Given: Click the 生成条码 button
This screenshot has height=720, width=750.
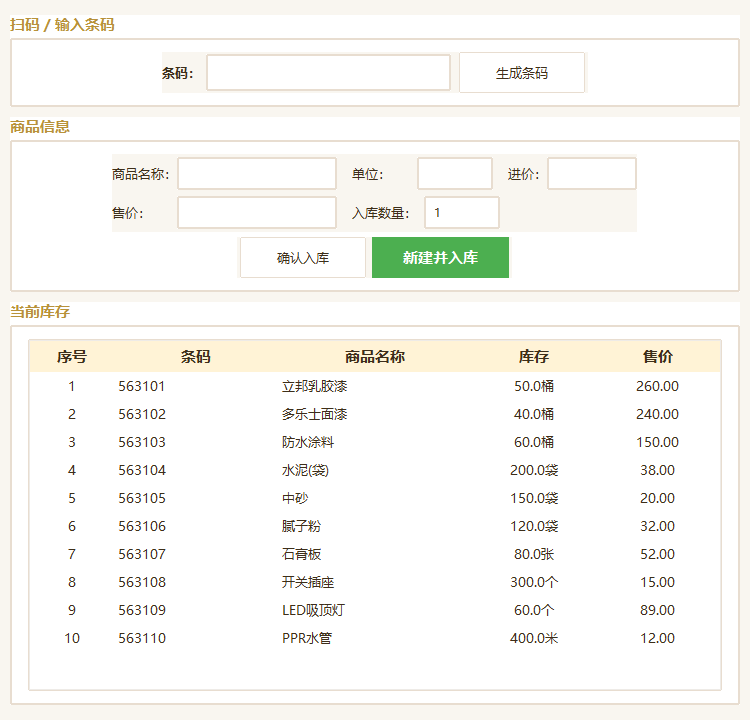Looking at the screenshot, I should click(521, 73).
